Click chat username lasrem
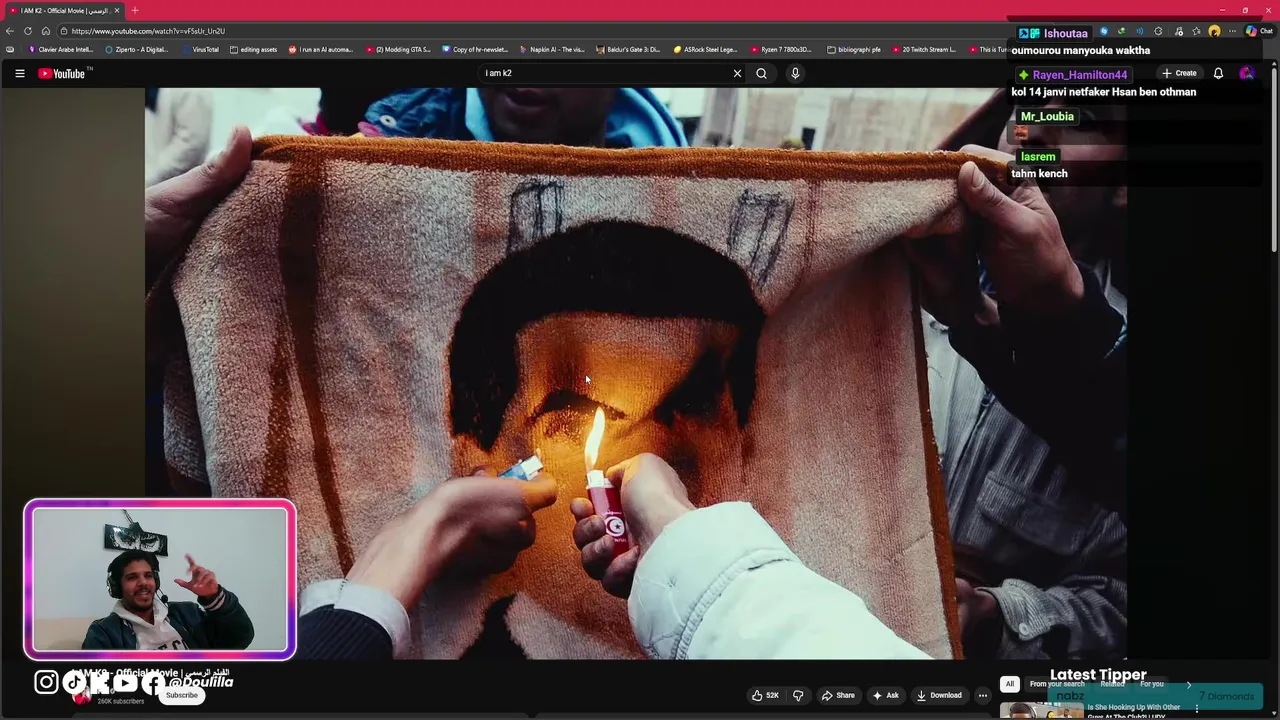The height and width of the screenshot is (720, 1280). pos(1038,156)
